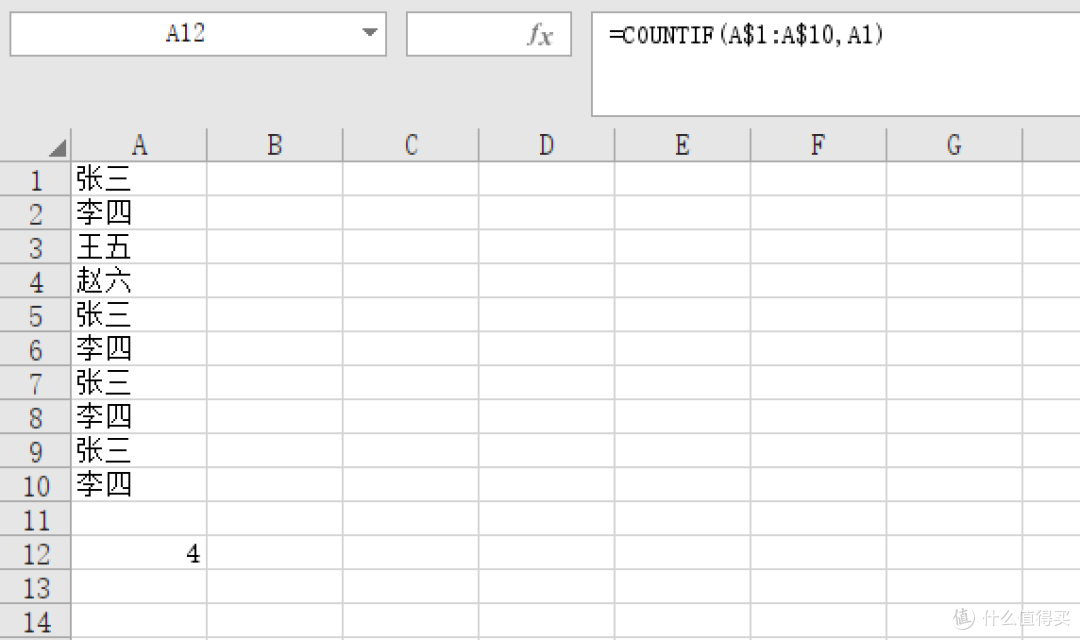Select column B header
This screenshot has width=1080, height=640.
coord(275,145)
